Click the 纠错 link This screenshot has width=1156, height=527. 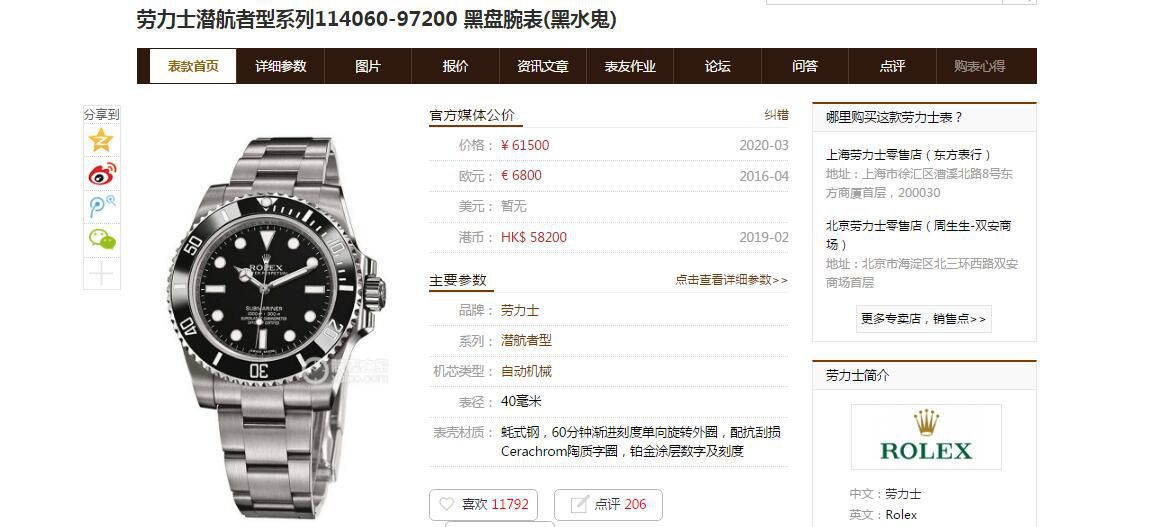point(776,115)
